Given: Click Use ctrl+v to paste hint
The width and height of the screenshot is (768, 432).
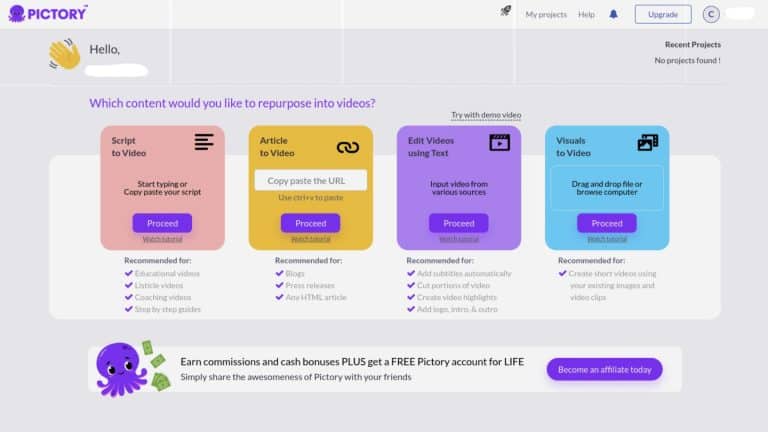Looking at the screenshot, I should [311, 197].
